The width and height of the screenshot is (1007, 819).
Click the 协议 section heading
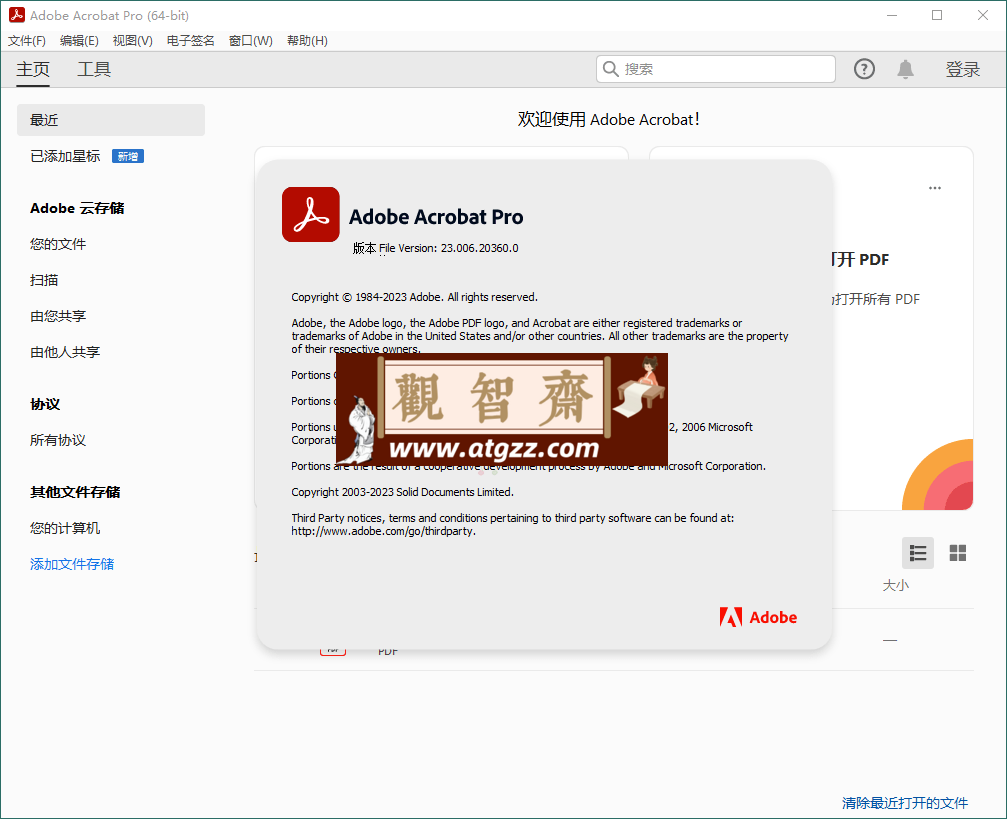45,404
